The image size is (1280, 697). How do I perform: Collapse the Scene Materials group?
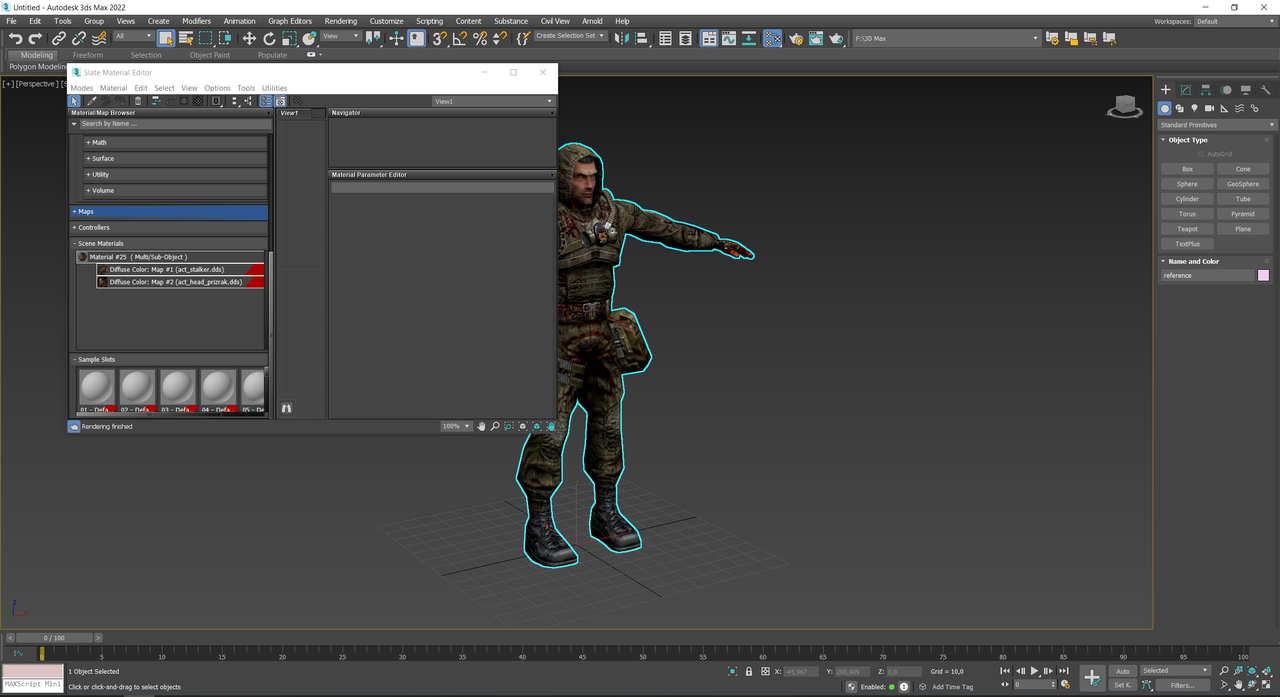coord(169,243)
